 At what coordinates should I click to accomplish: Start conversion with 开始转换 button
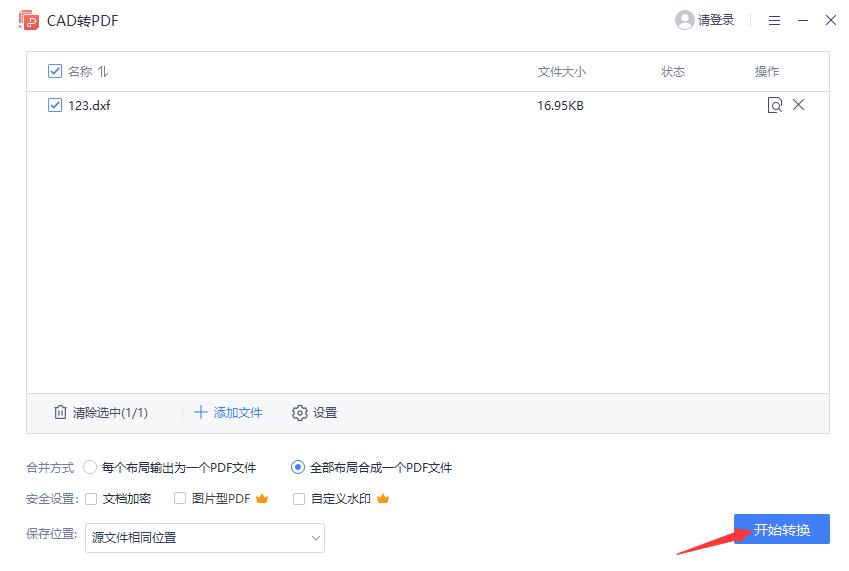tap(781, 529)
